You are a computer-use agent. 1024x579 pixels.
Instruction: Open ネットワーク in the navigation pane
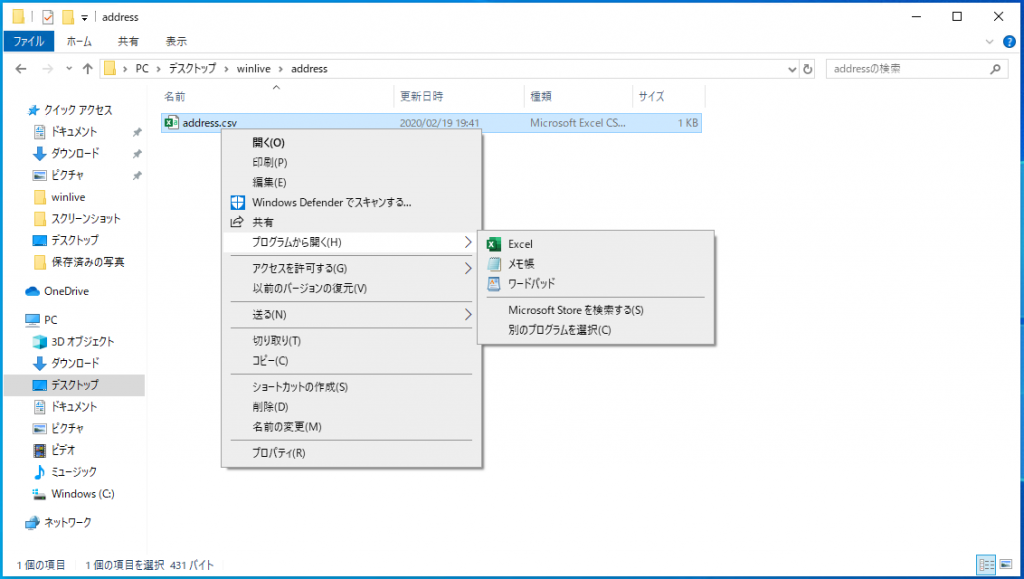click(67, 522)
